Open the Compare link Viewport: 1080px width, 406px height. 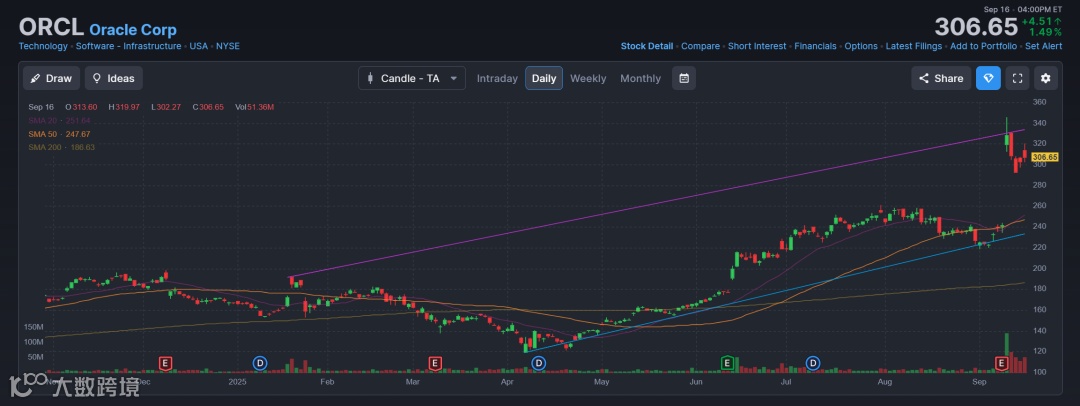click(x=700, y=46)
